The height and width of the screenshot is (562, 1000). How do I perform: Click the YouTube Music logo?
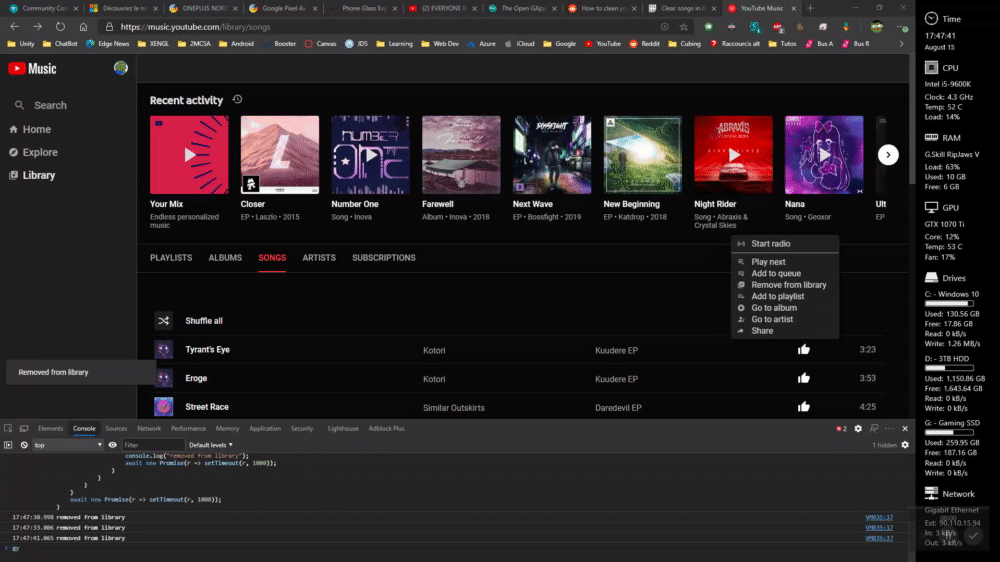coord(33,69)
